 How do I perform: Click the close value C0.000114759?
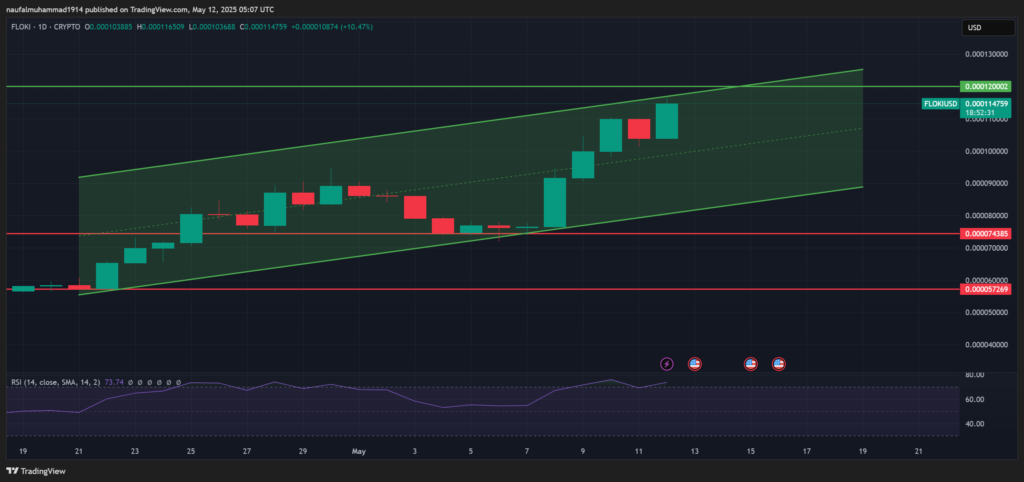(263, 27)
